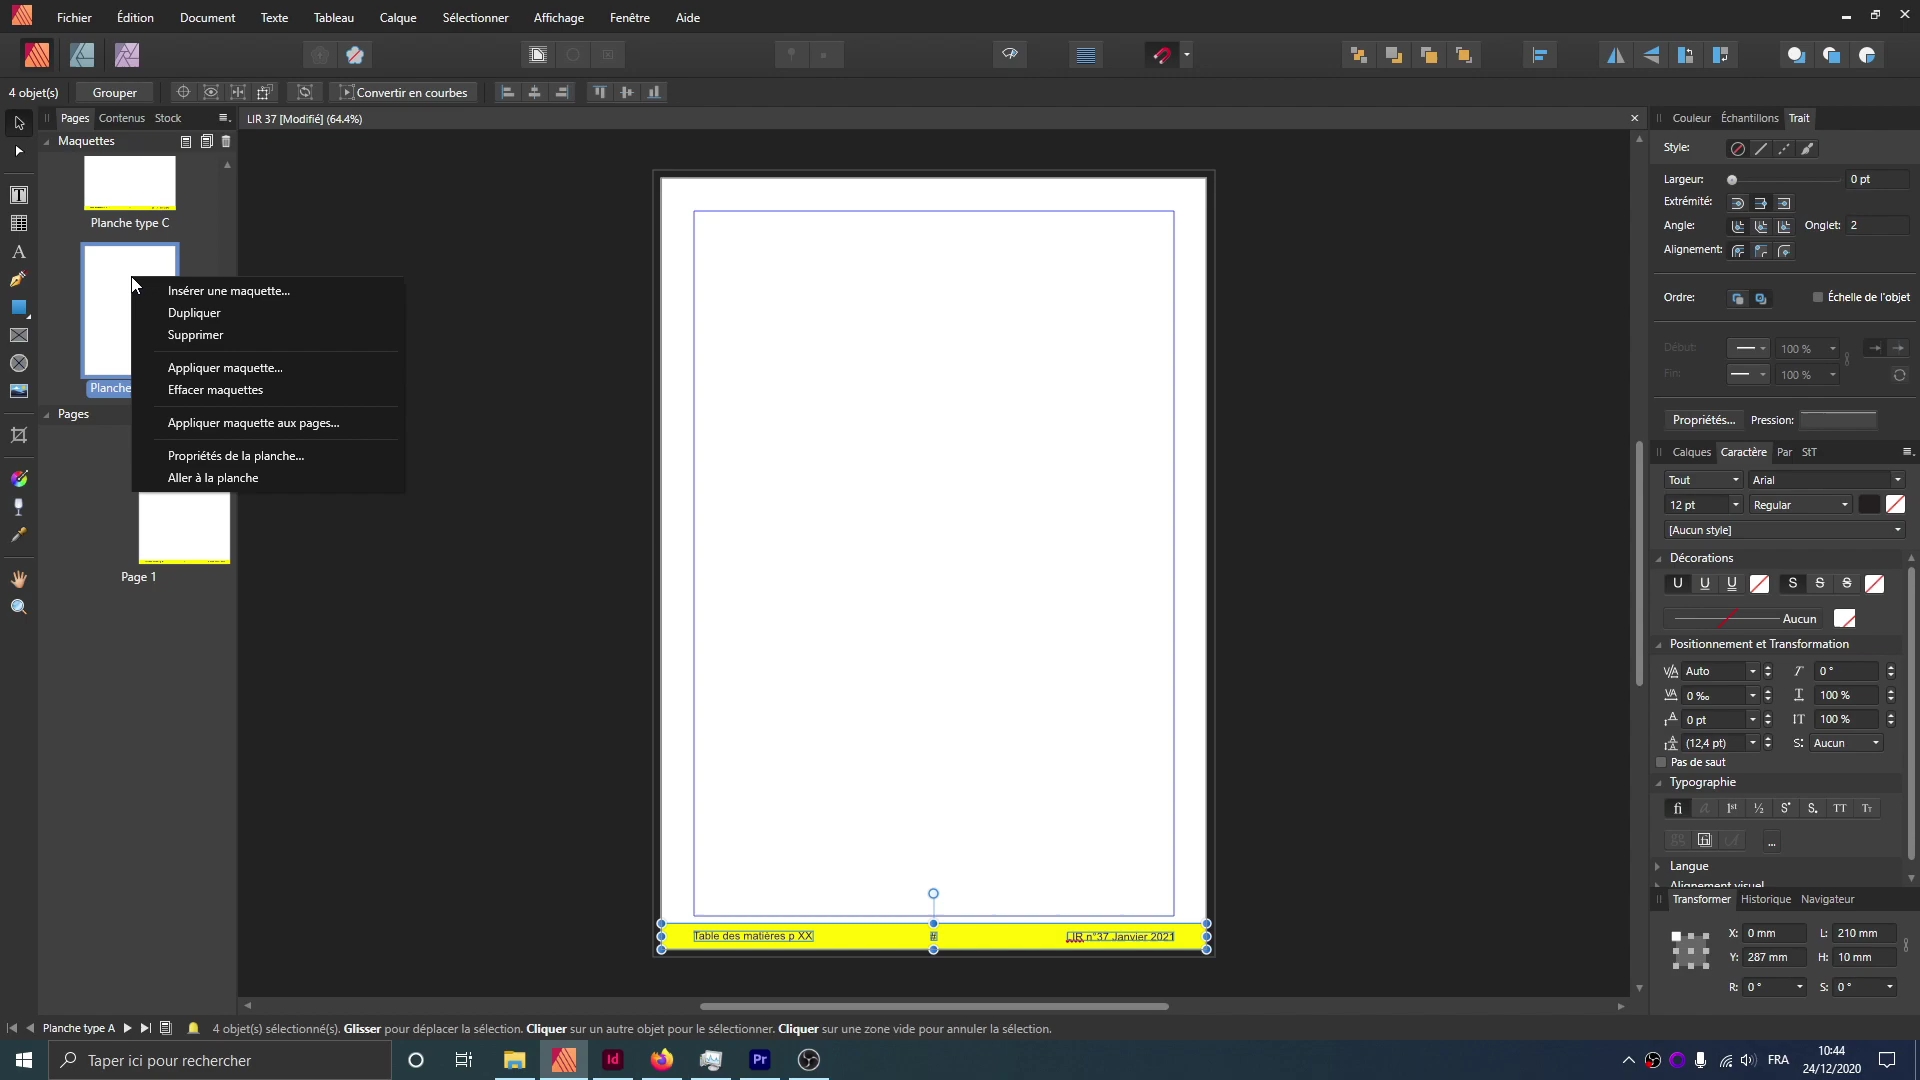This screenshot has height=1080, width=1920.
Task: Choose Dupliquer from the context menu
Action: pos(194,313)
